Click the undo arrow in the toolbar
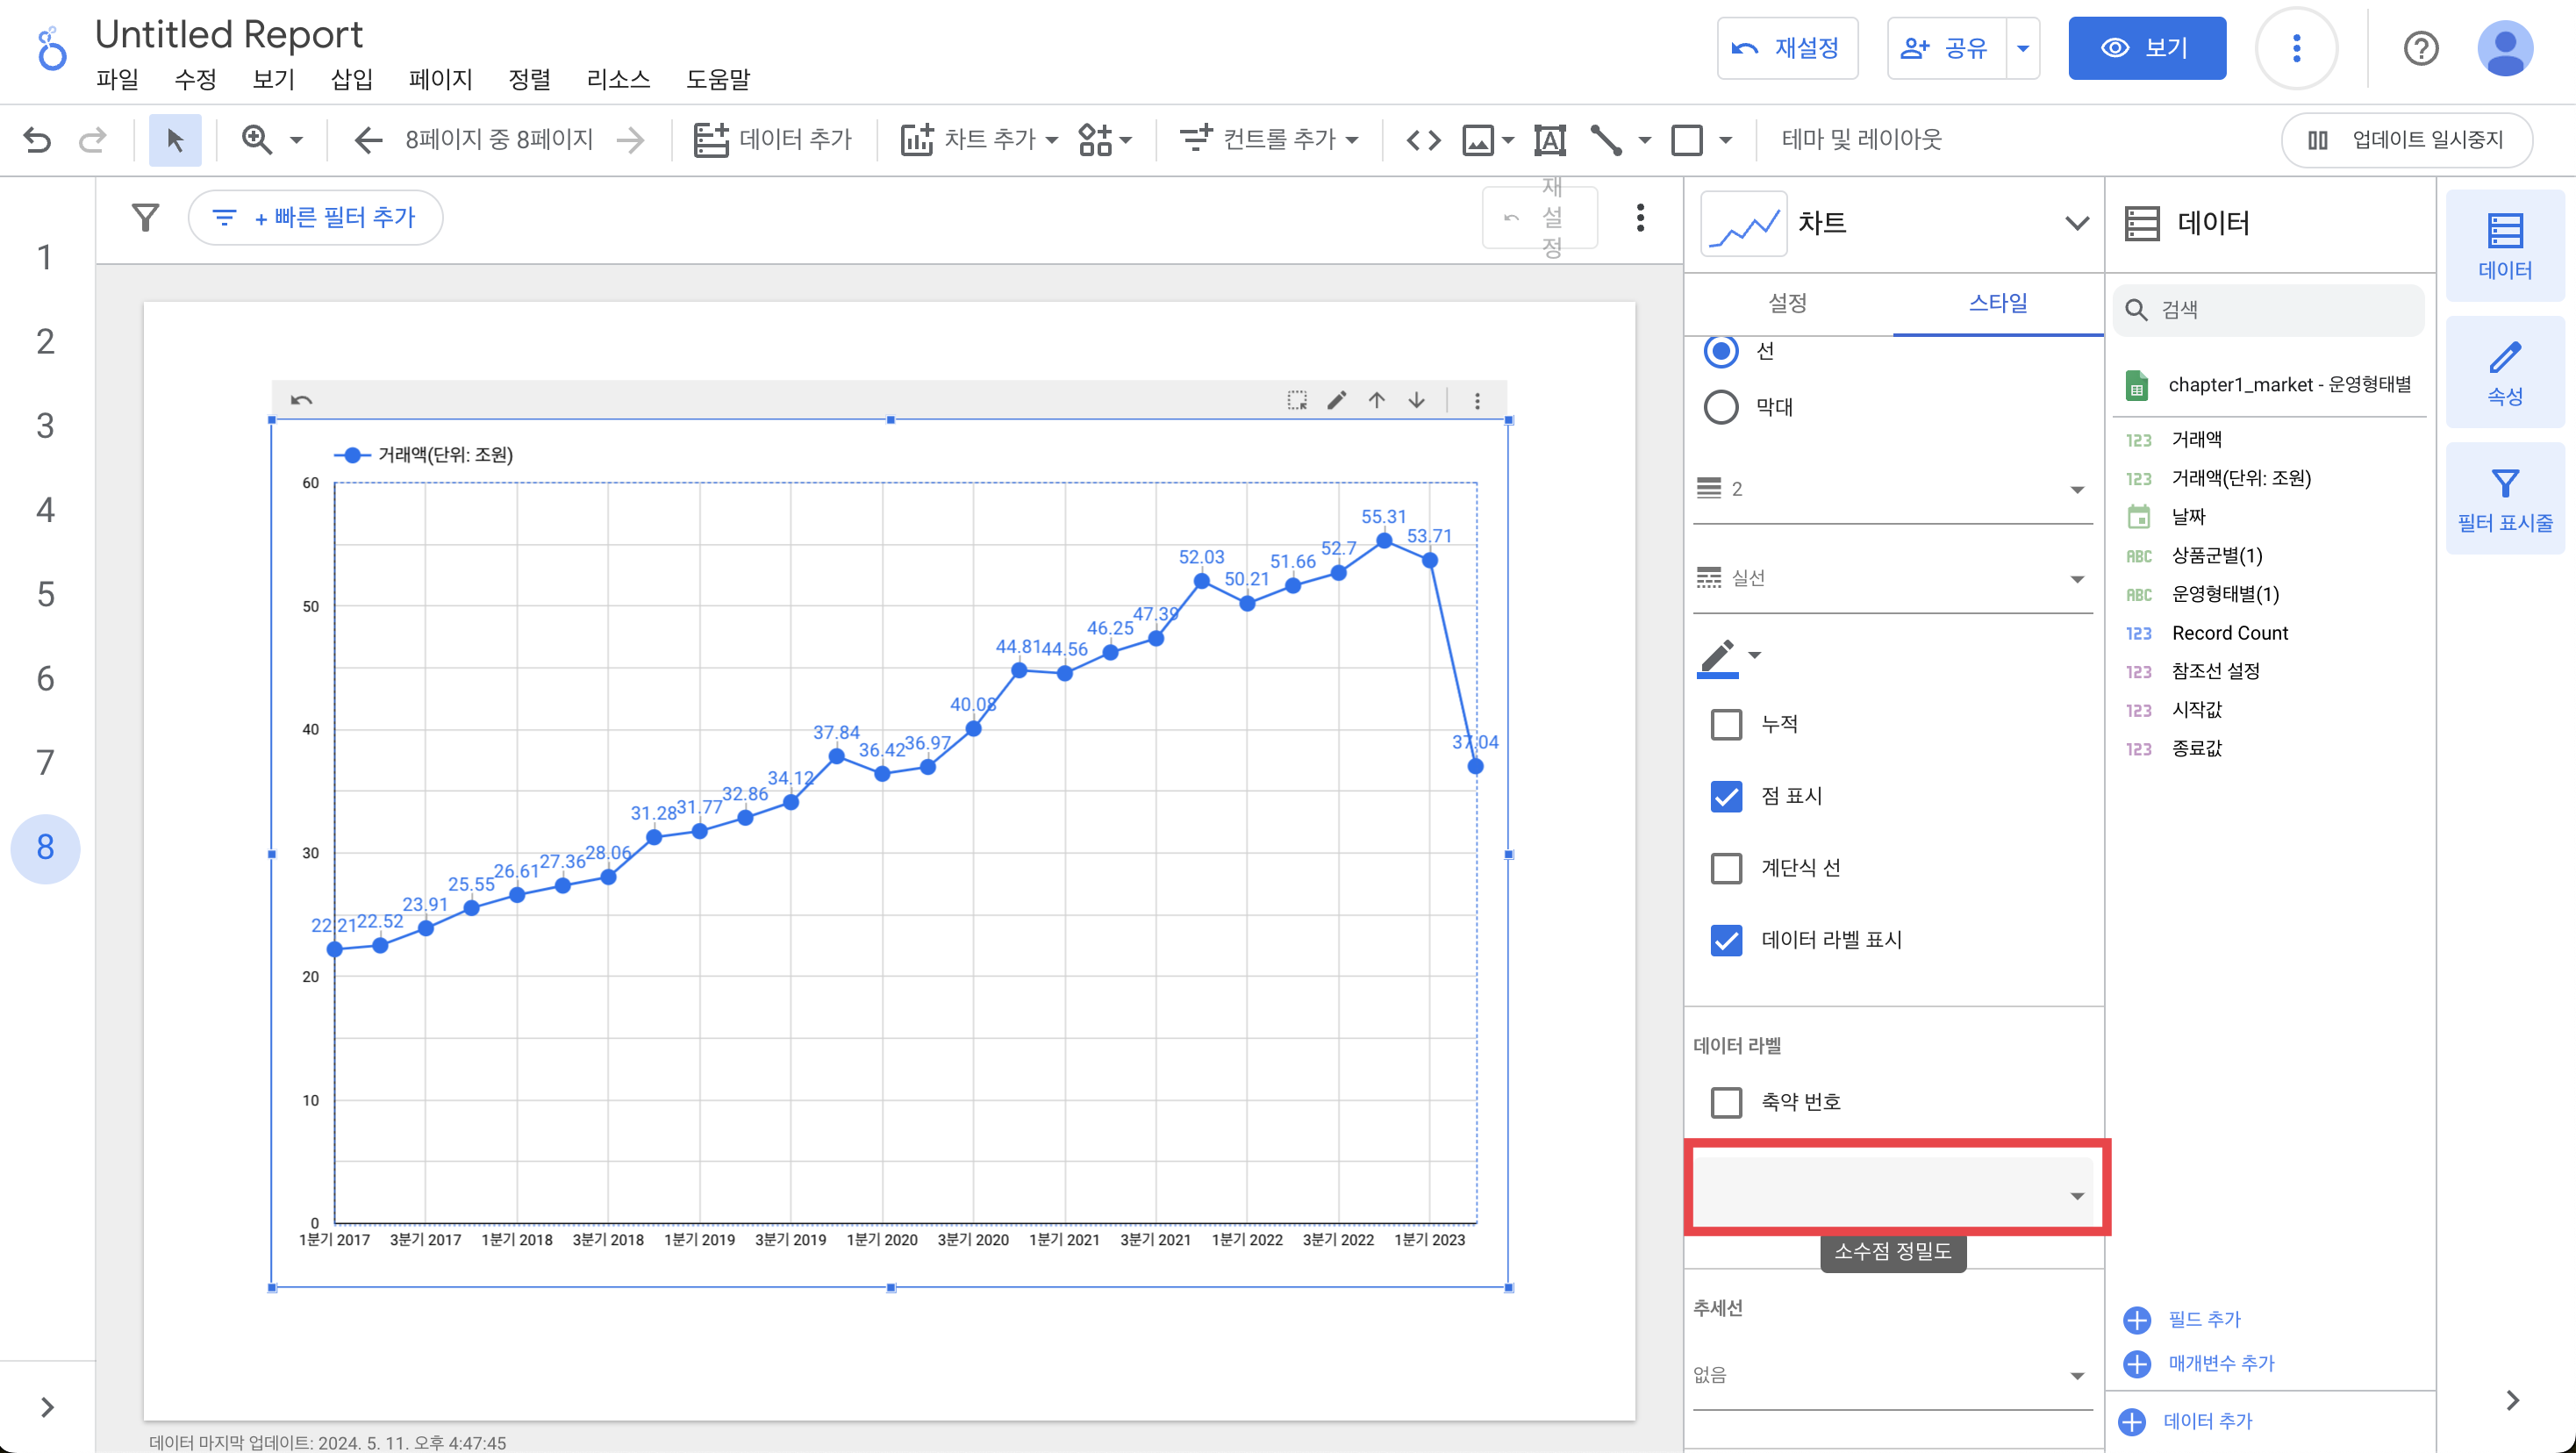The width and height of the screenshot is (2576, 1453). [x=37, y=139]
